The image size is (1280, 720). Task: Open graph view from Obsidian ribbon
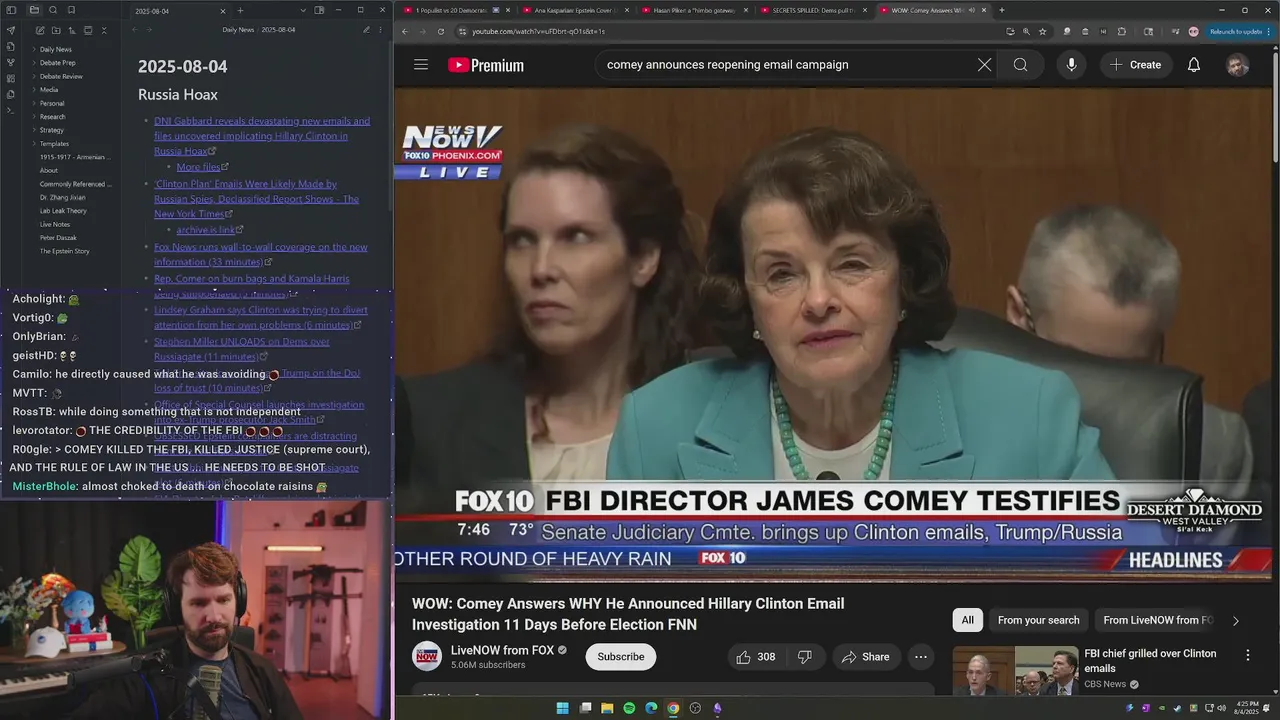click(11, 62)
